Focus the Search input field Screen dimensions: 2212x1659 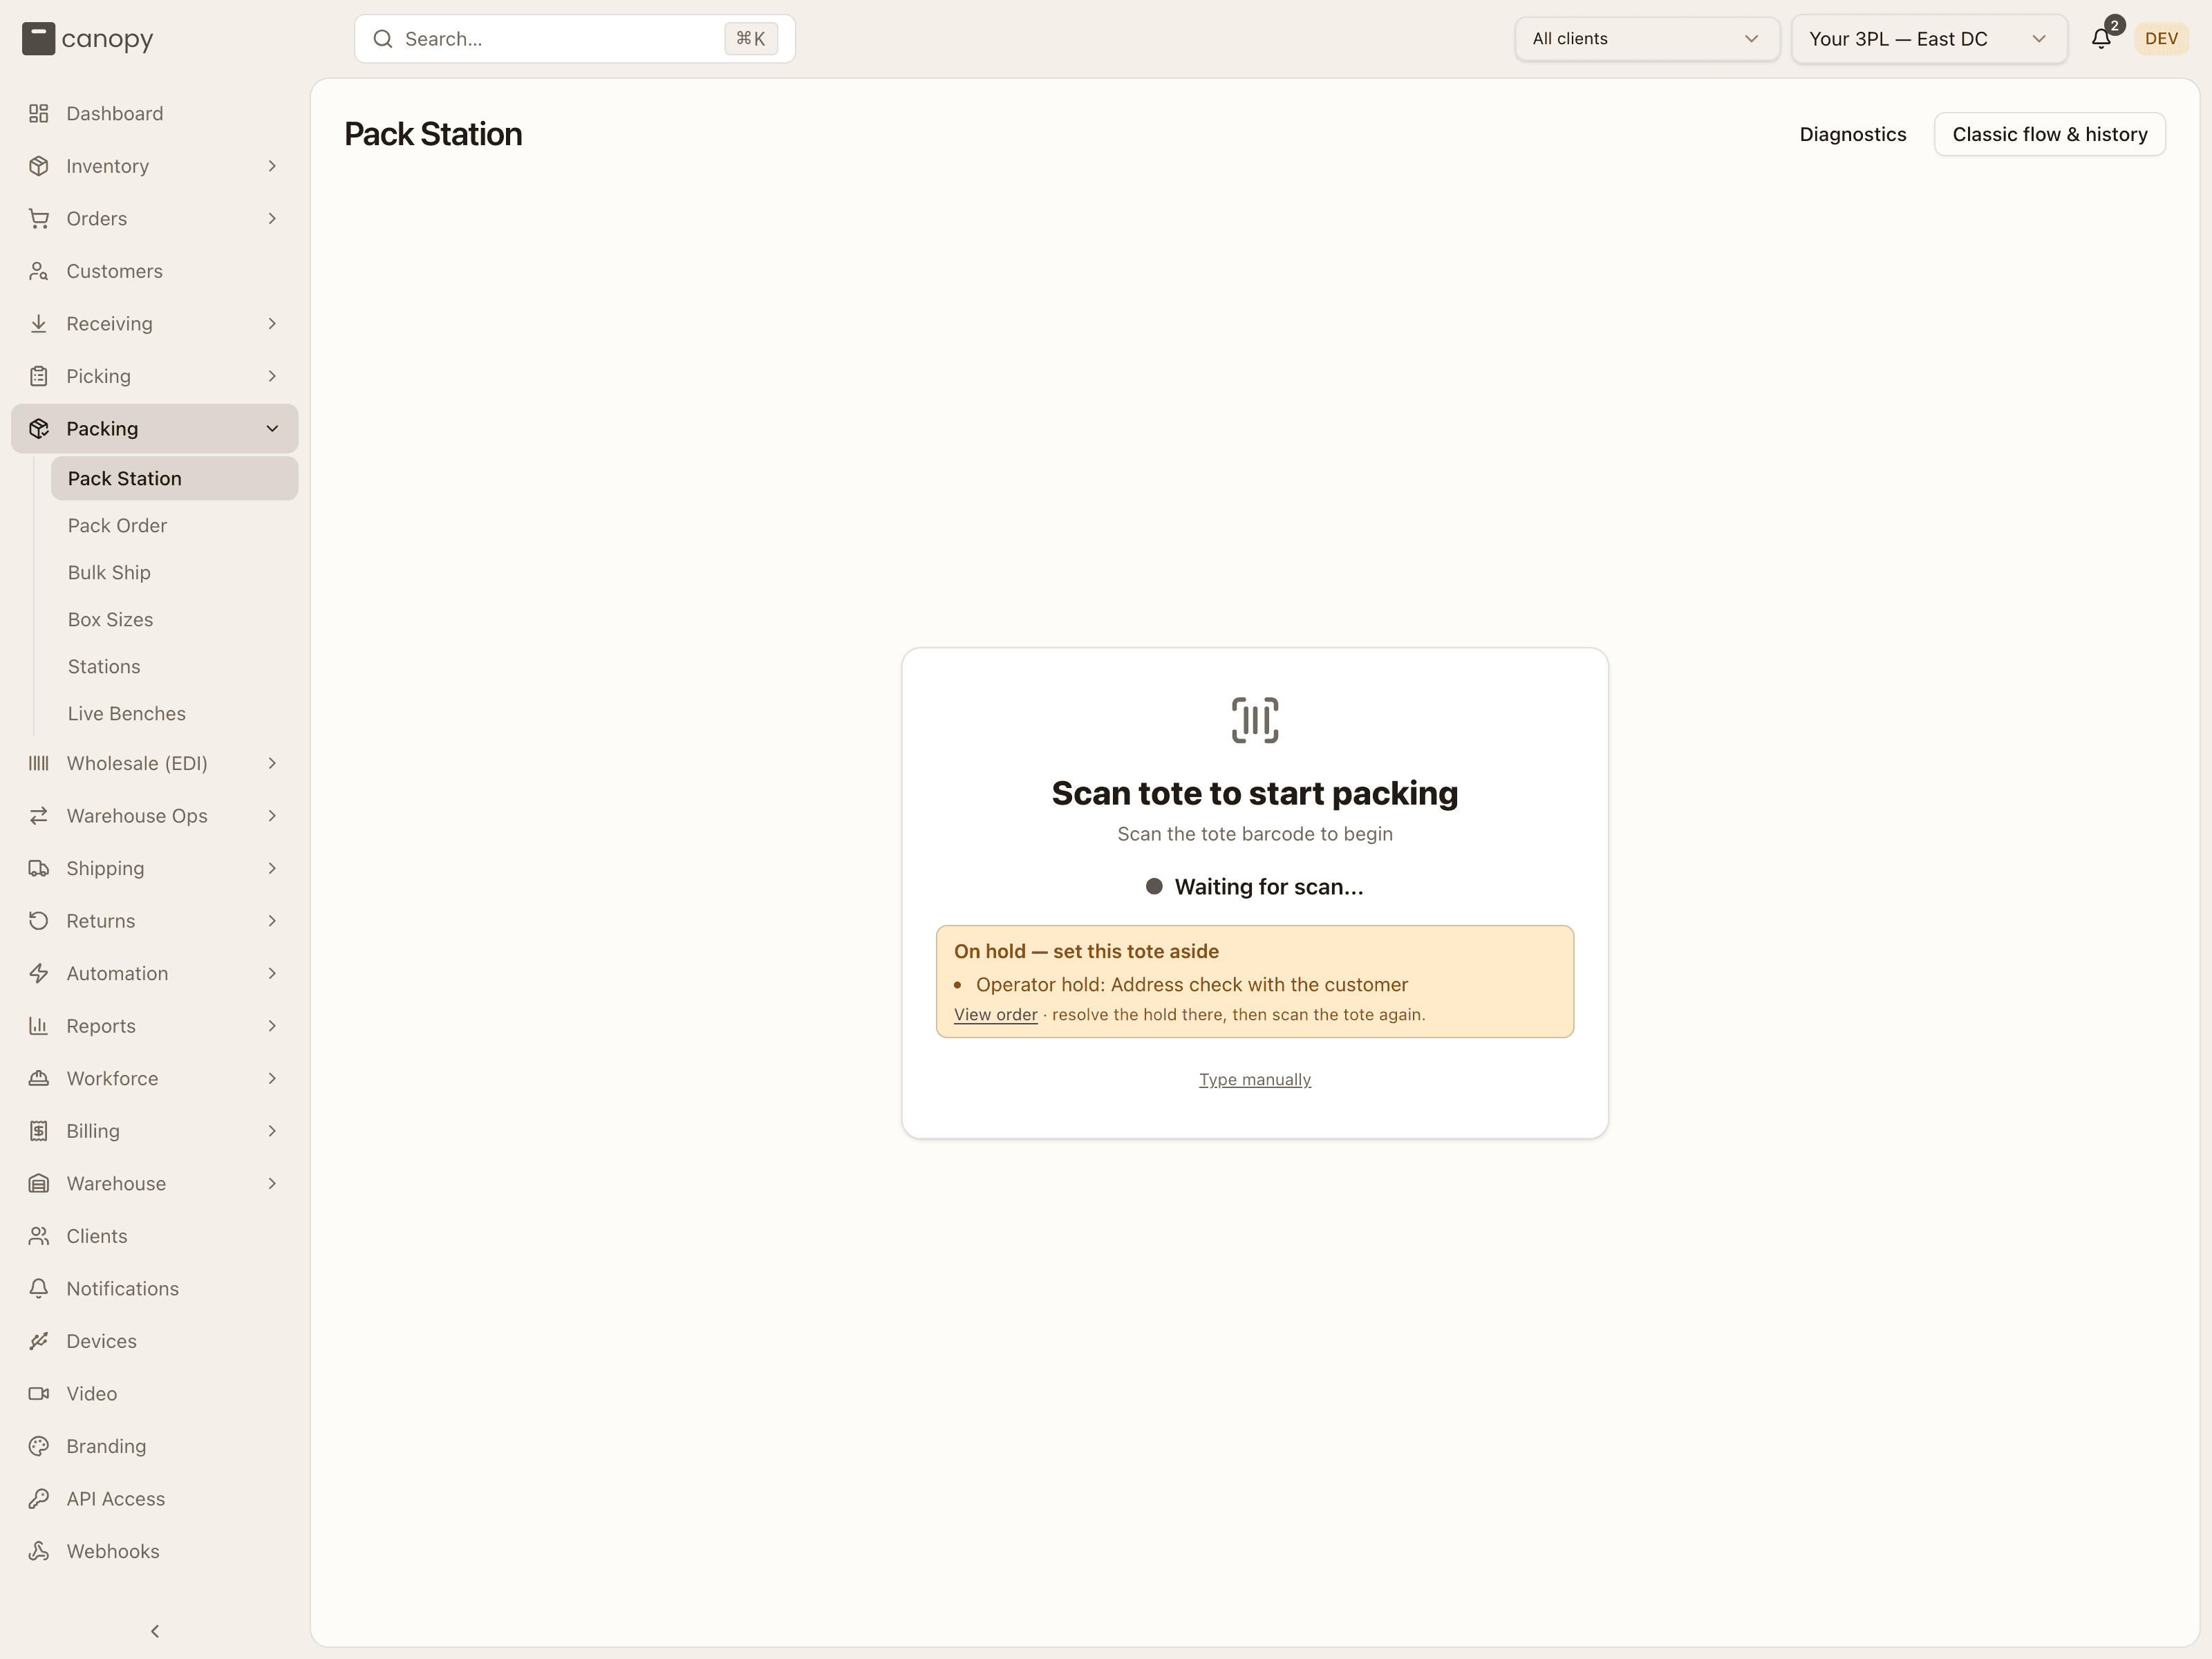tap(575, 39)
